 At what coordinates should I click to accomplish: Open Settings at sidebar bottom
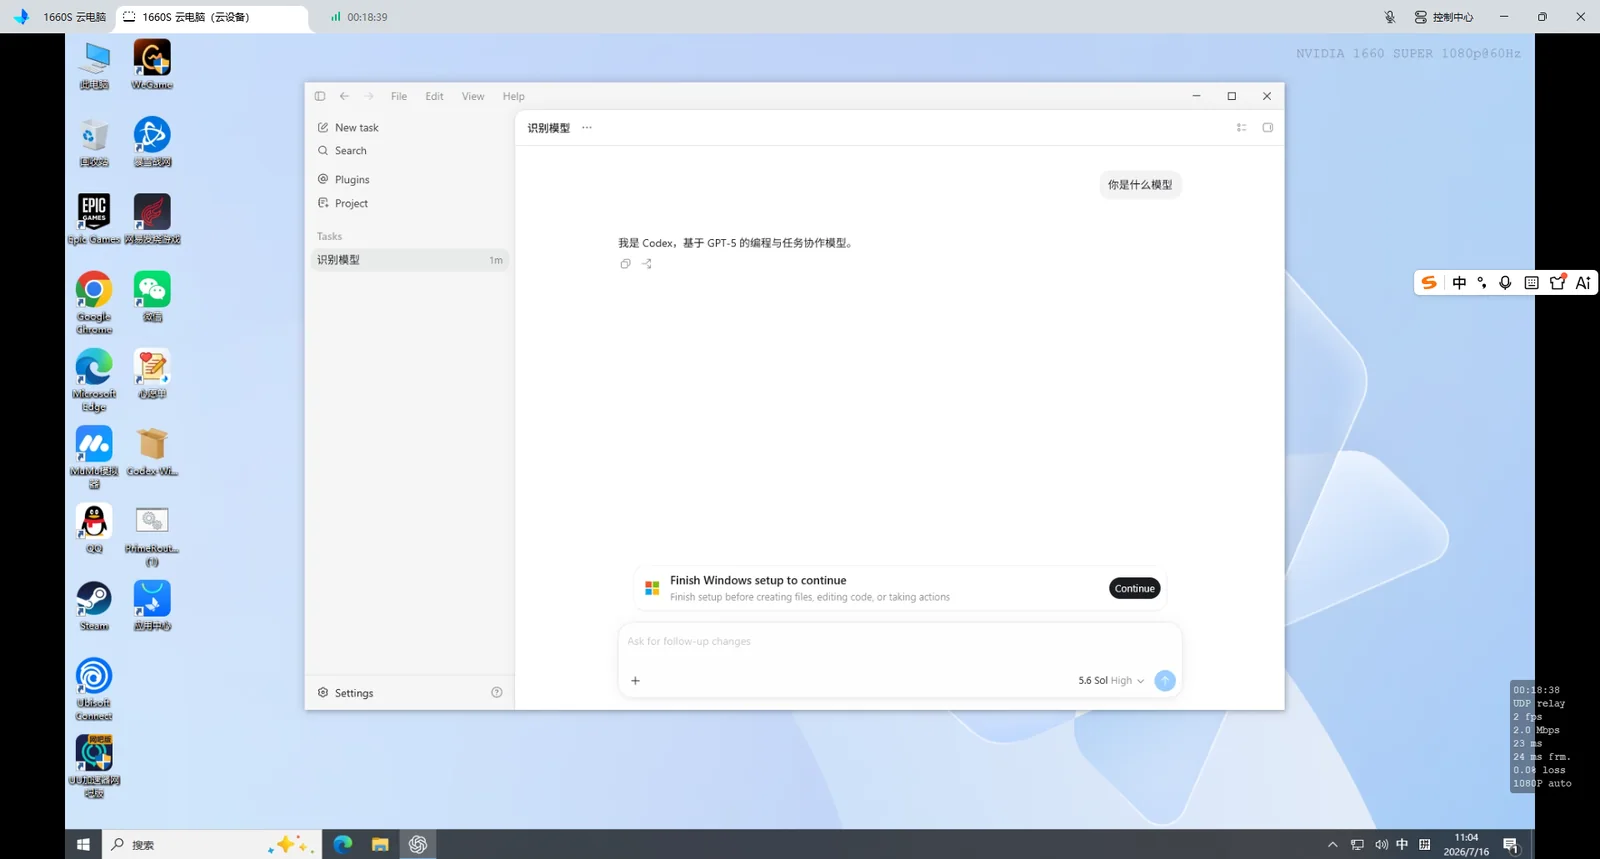click(346, 693)
